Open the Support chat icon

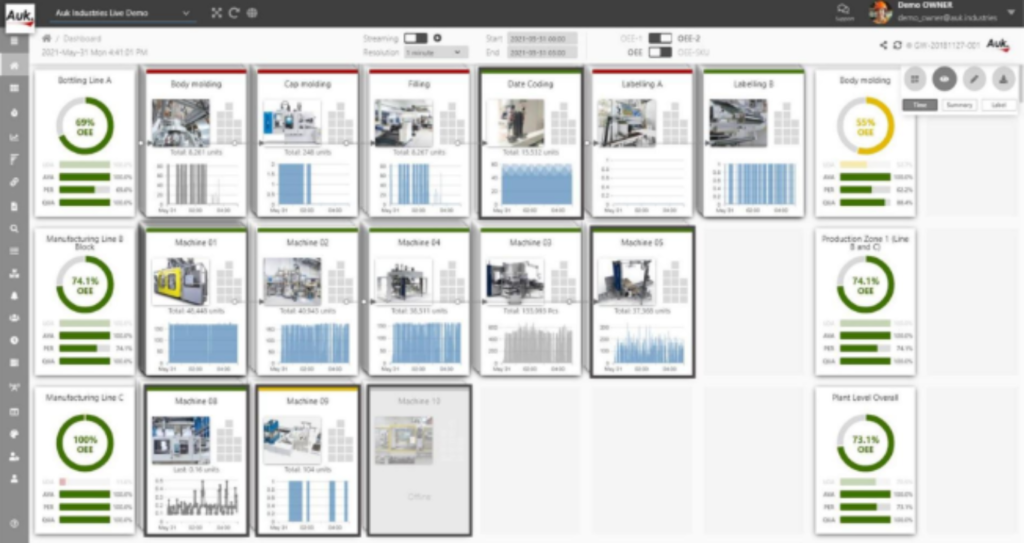click(x=843, y=10)
